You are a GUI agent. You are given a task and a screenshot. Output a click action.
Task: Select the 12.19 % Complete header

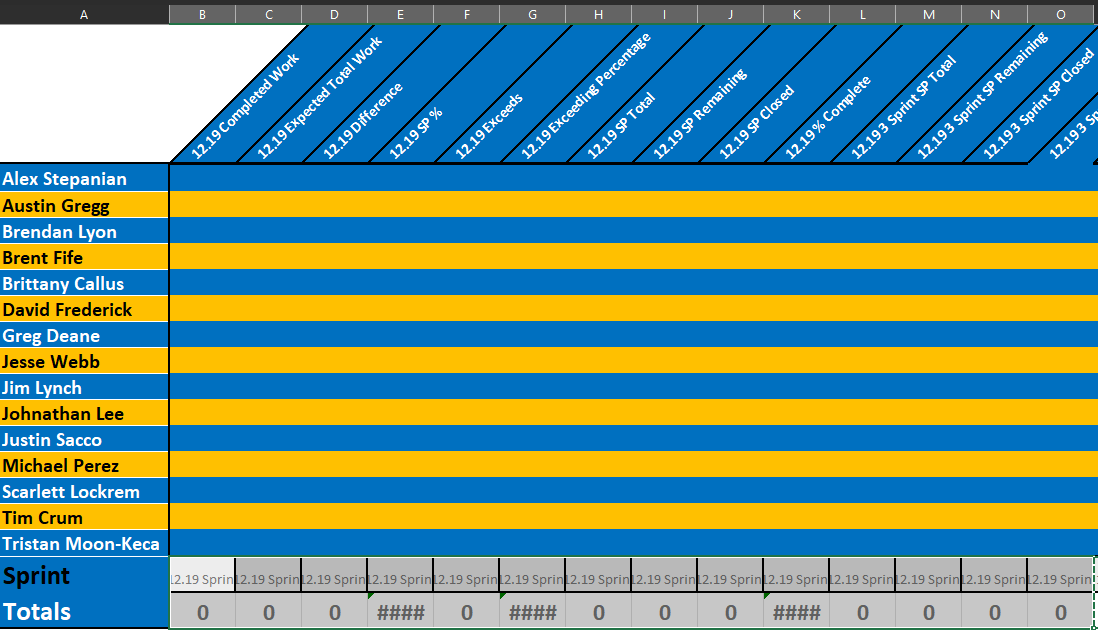click(x=828, y=116)
